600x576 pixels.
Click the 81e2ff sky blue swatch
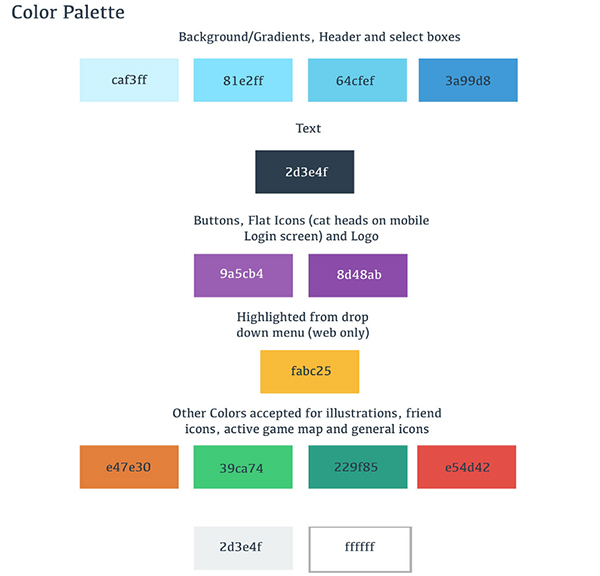pos(243,80)
